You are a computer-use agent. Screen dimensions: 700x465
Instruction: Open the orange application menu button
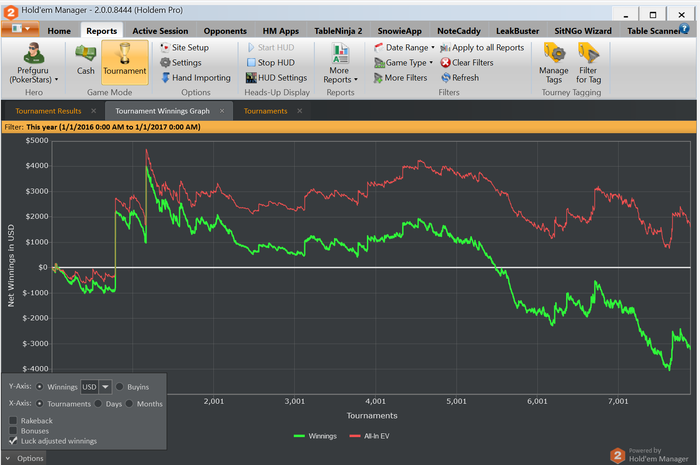point(20,29)
